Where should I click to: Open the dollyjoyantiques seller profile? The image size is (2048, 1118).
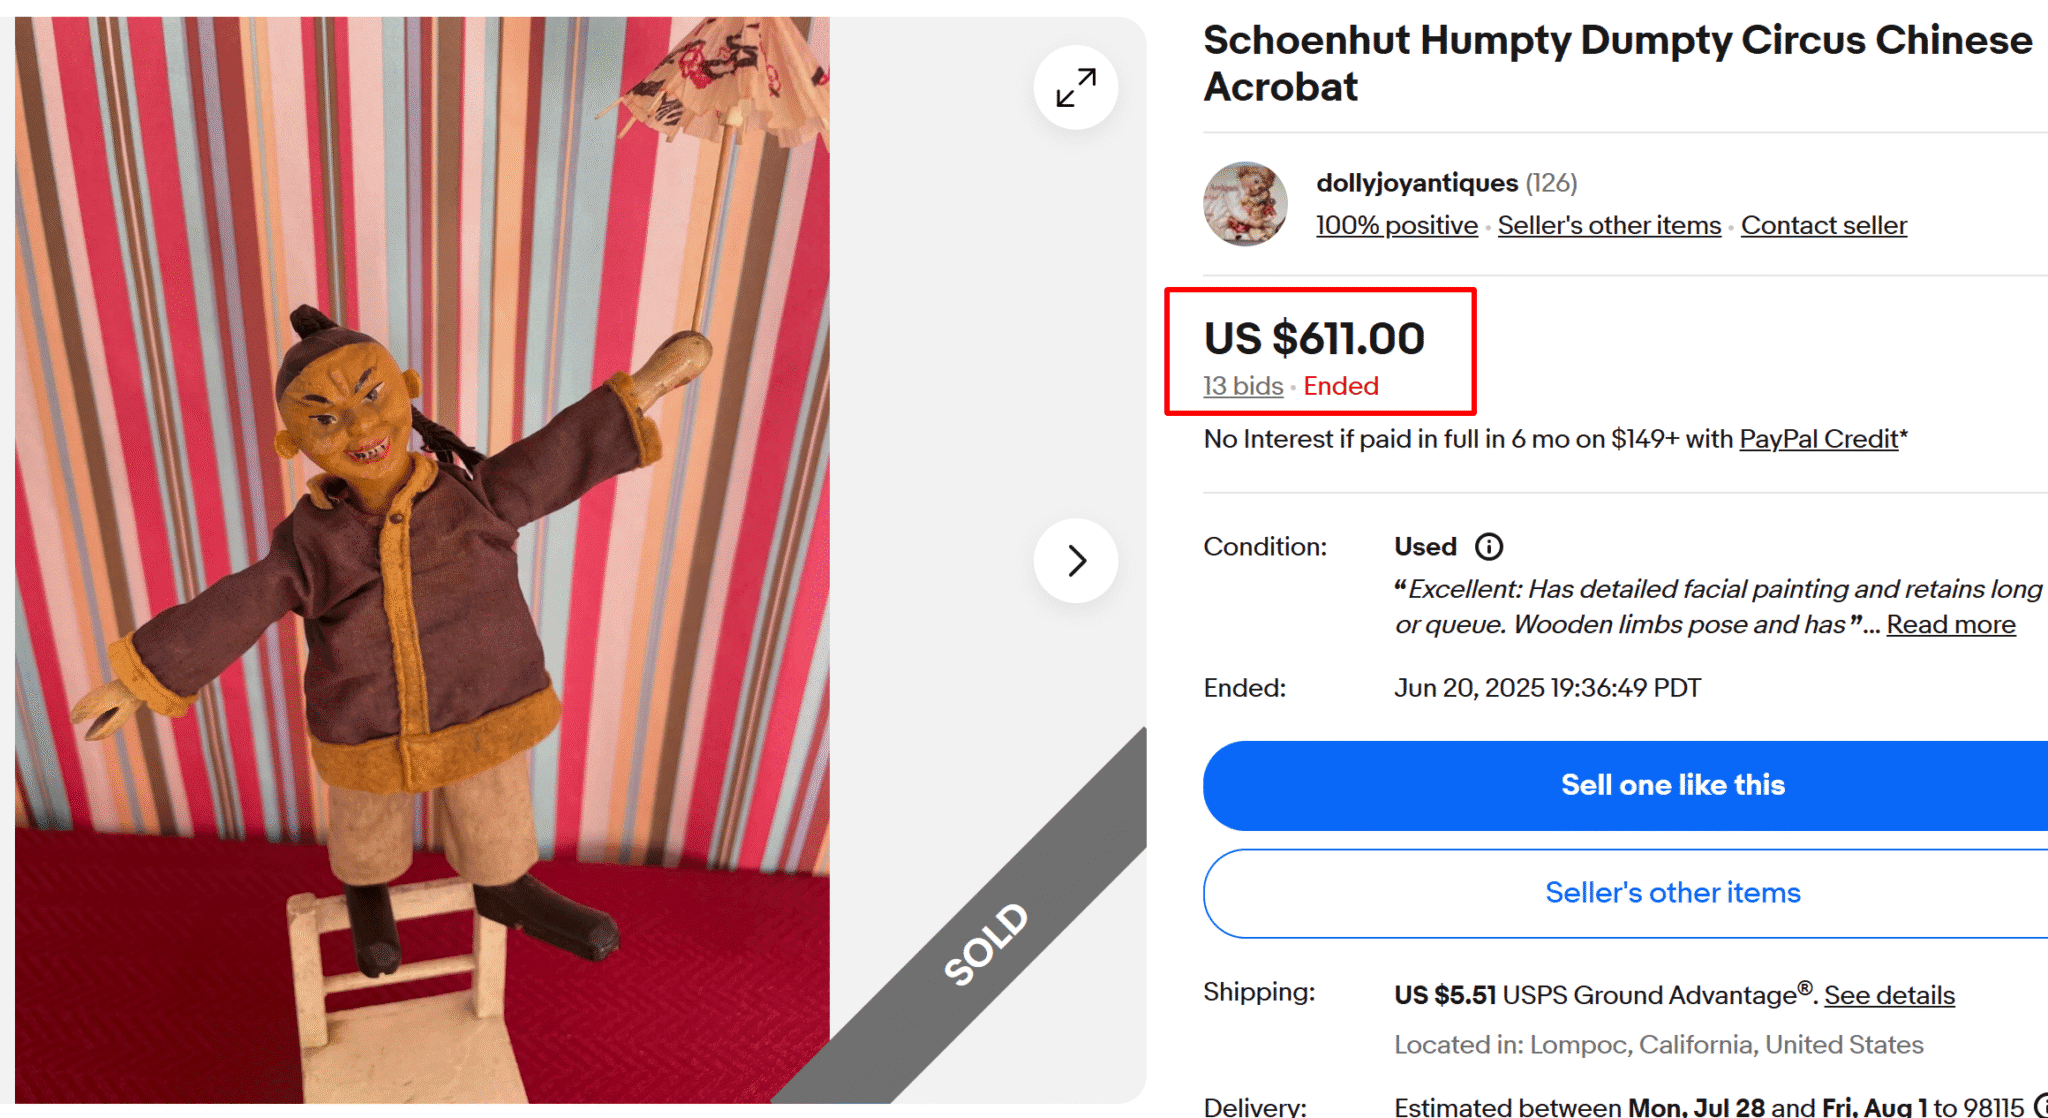click(x=1417, y=183)
